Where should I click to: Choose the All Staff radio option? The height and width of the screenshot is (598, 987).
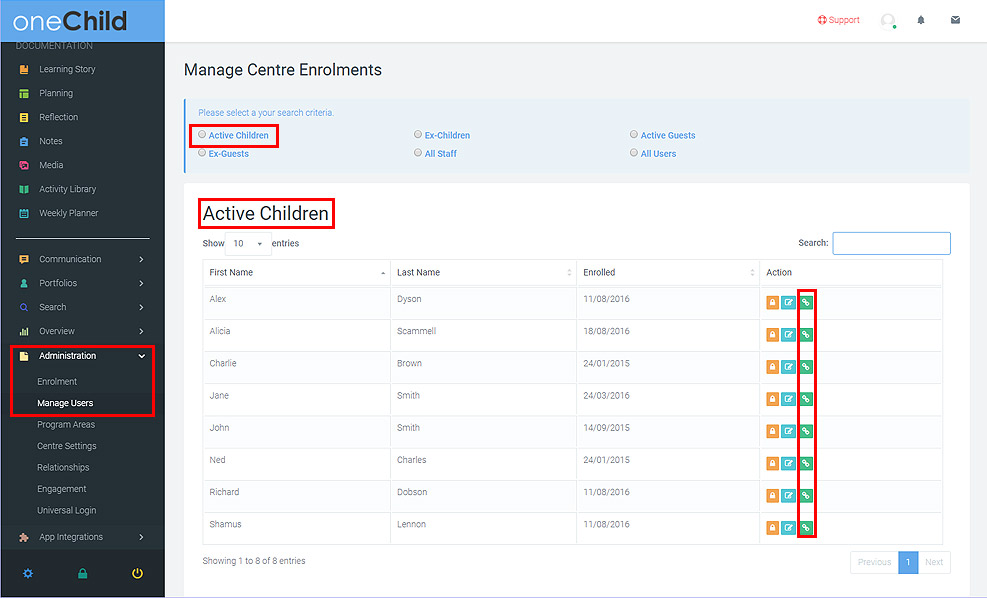418,153
